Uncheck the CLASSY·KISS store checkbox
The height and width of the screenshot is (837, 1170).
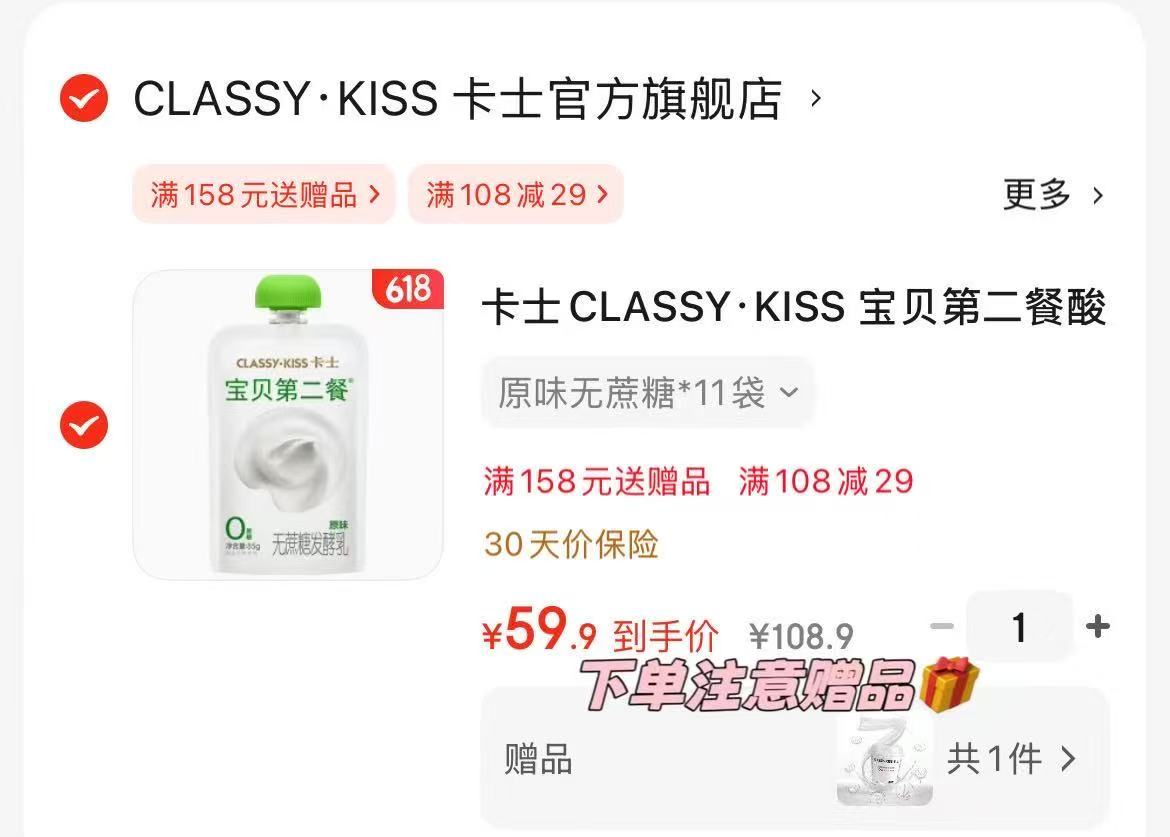tap(84, 98)
